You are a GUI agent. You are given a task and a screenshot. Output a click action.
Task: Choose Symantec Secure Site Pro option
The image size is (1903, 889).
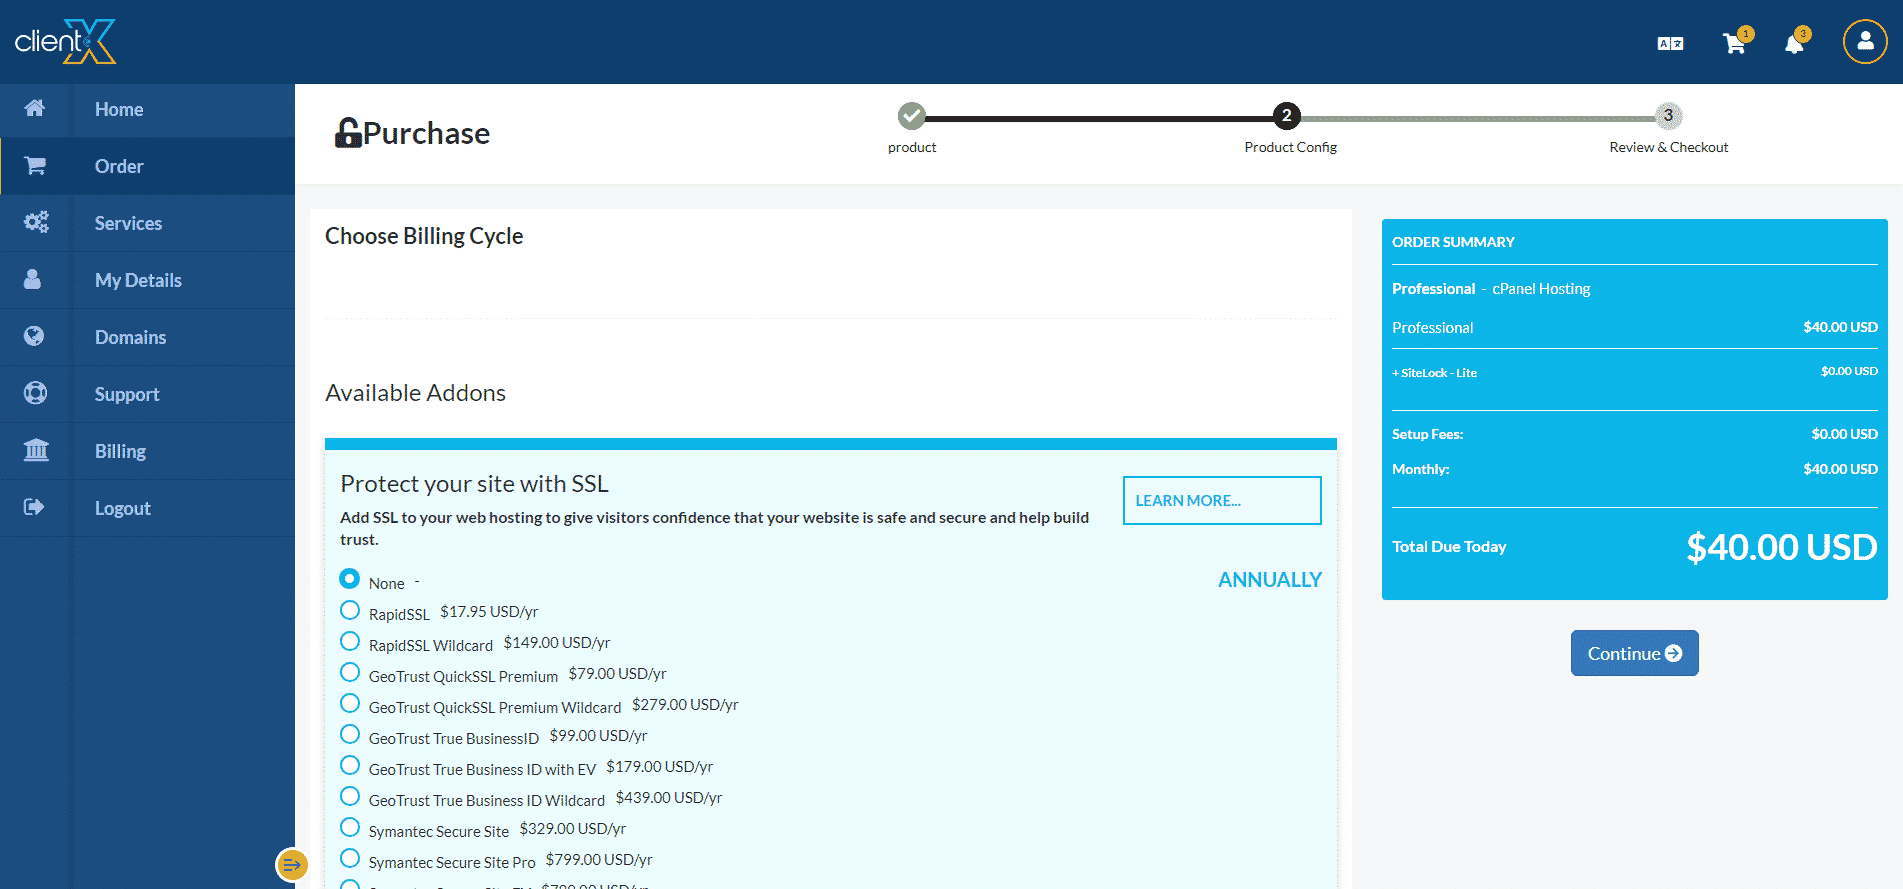(x=350, y=859)
